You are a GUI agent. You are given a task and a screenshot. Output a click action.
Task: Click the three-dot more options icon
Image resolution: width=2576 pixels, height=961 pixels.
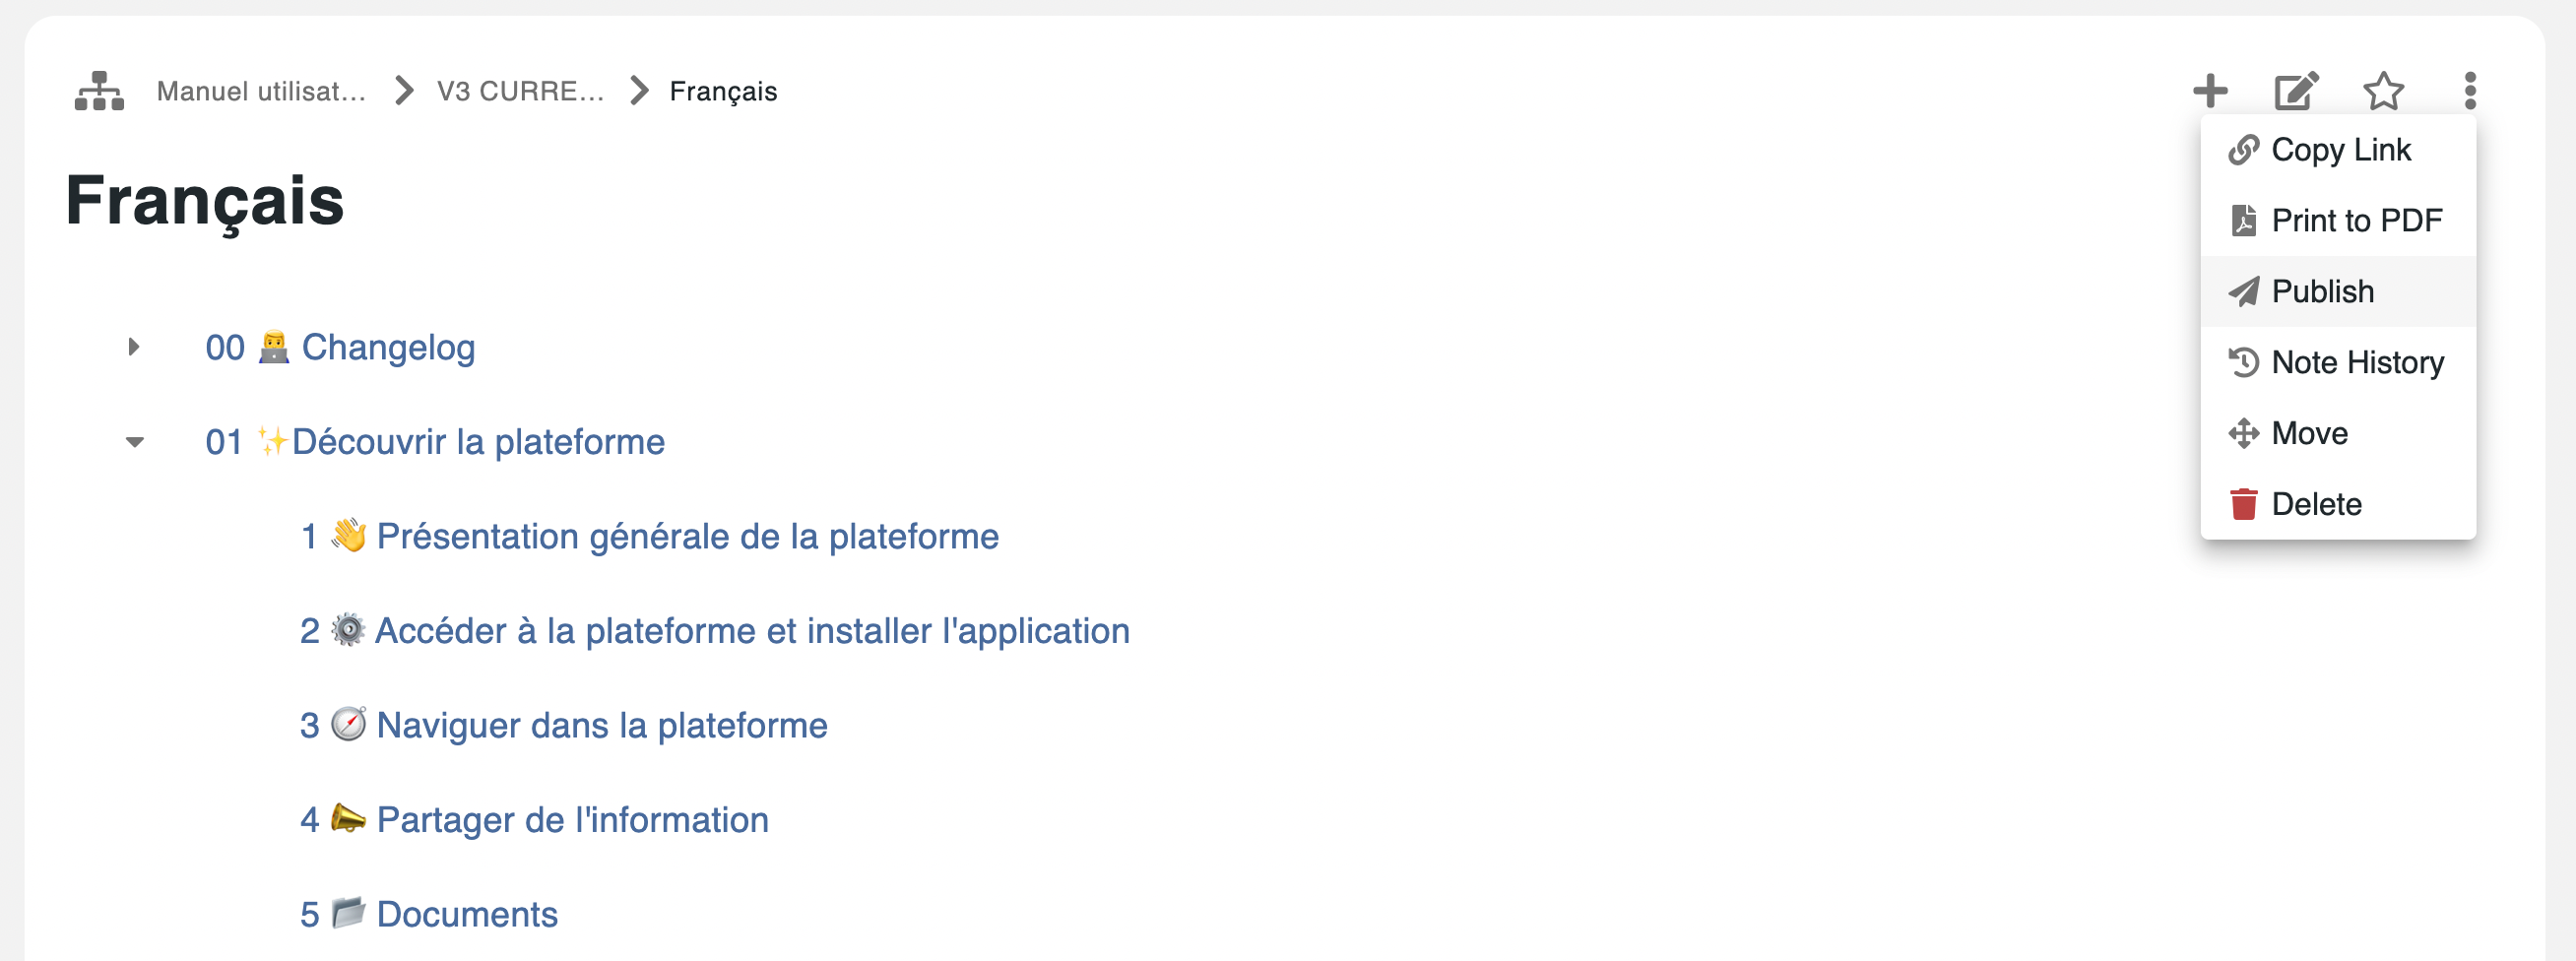2470,91
